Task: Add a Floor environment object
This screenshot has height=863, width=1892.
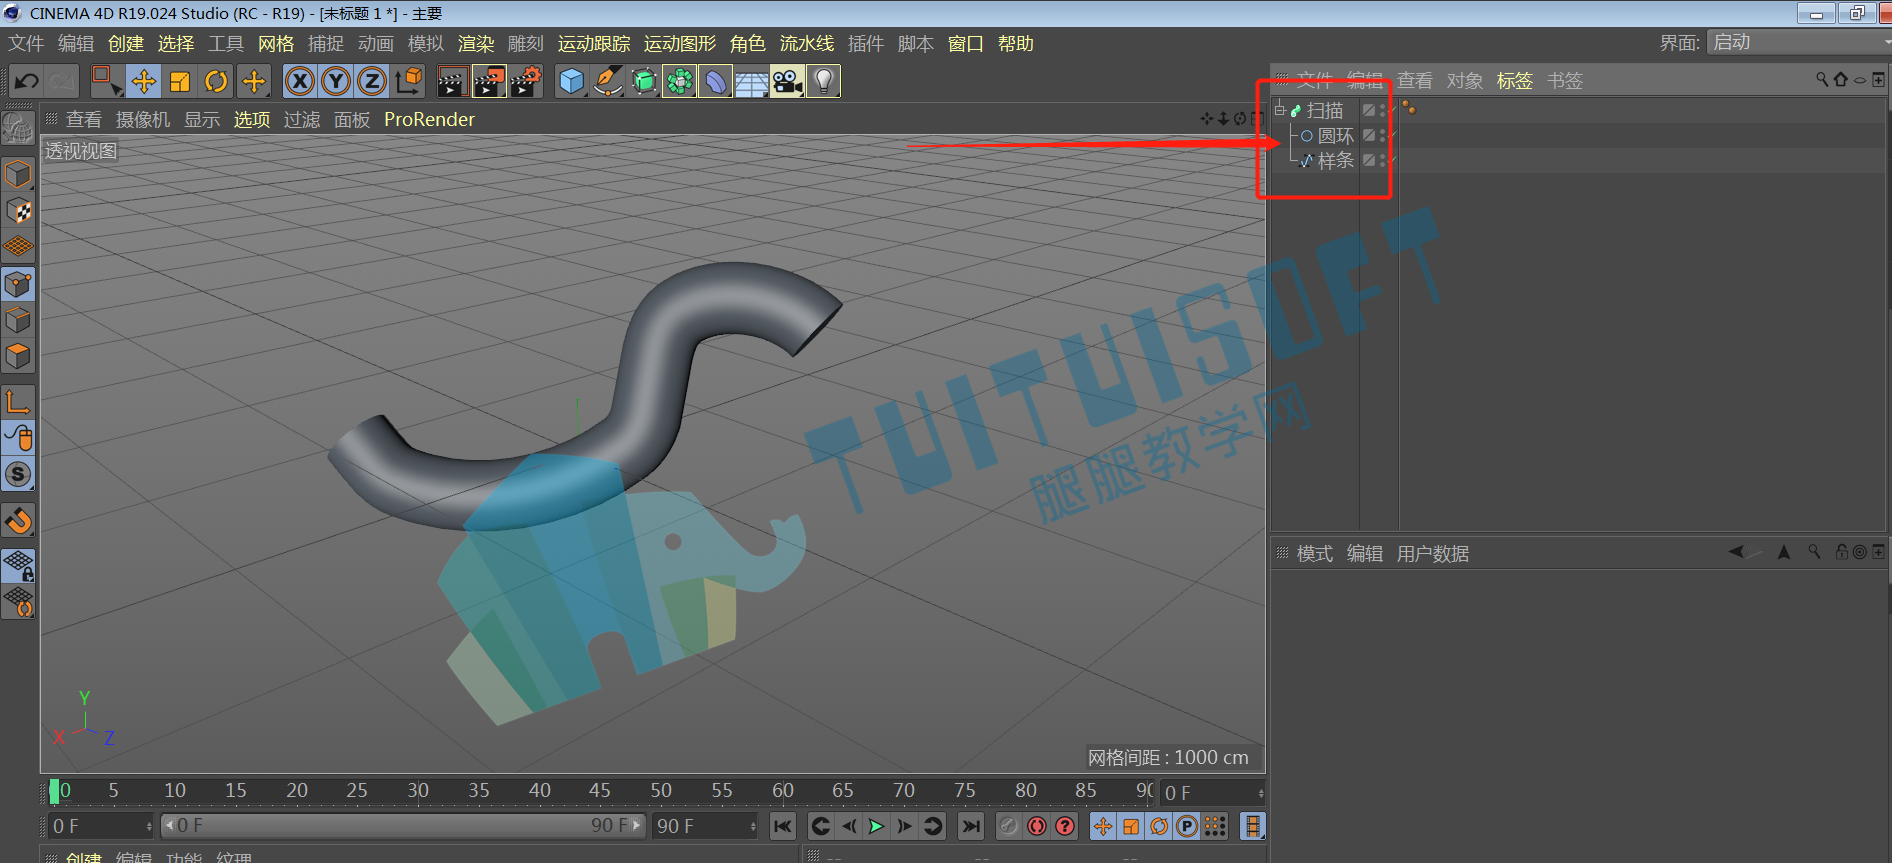Action: coord(752,81)
